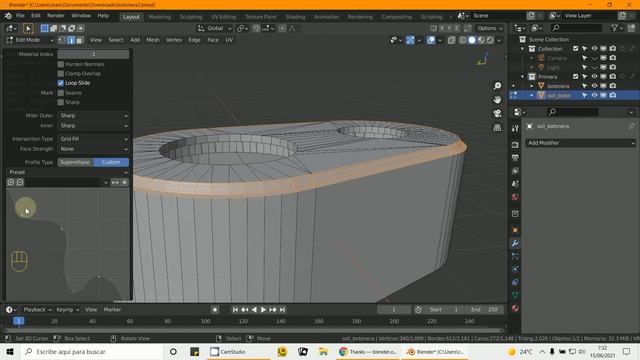Open the Face Strength dropdown
The height and width of the screenshot is (360, 640).
coord(93,149)
